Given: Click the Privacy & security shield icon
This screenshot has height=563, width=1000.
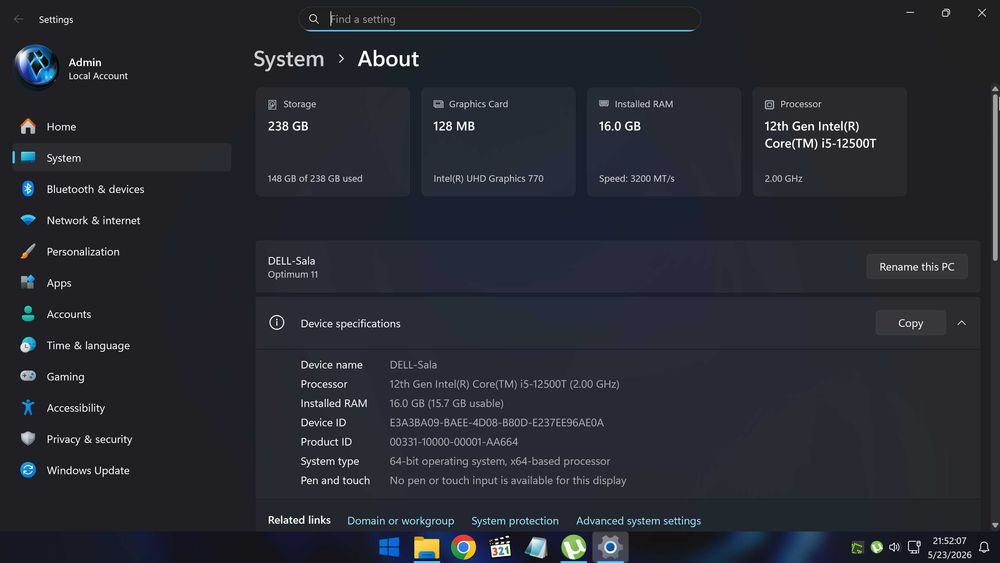Looking at the screenshot, I should (27, 439).
